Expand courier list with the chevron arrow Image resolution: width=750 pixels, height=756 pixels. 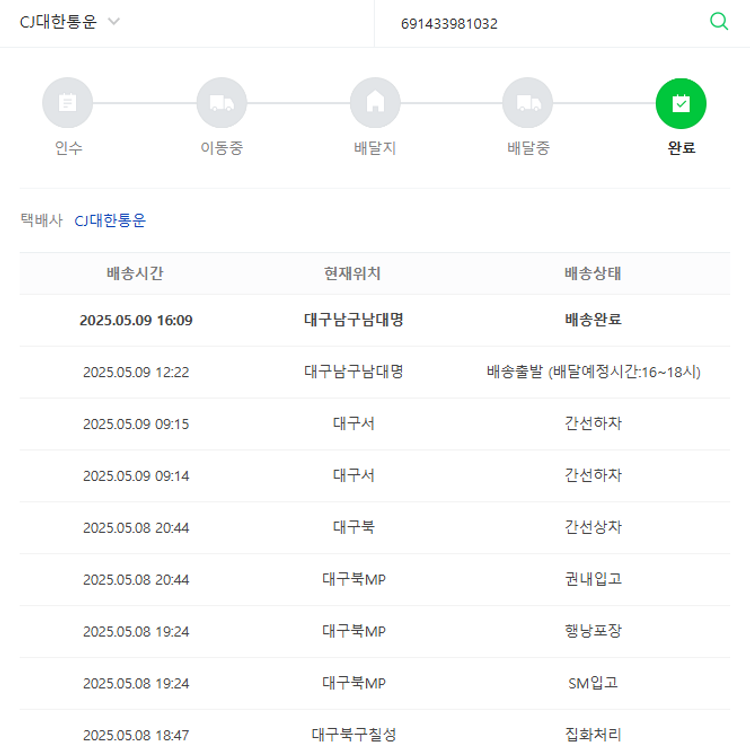point(113,22)
